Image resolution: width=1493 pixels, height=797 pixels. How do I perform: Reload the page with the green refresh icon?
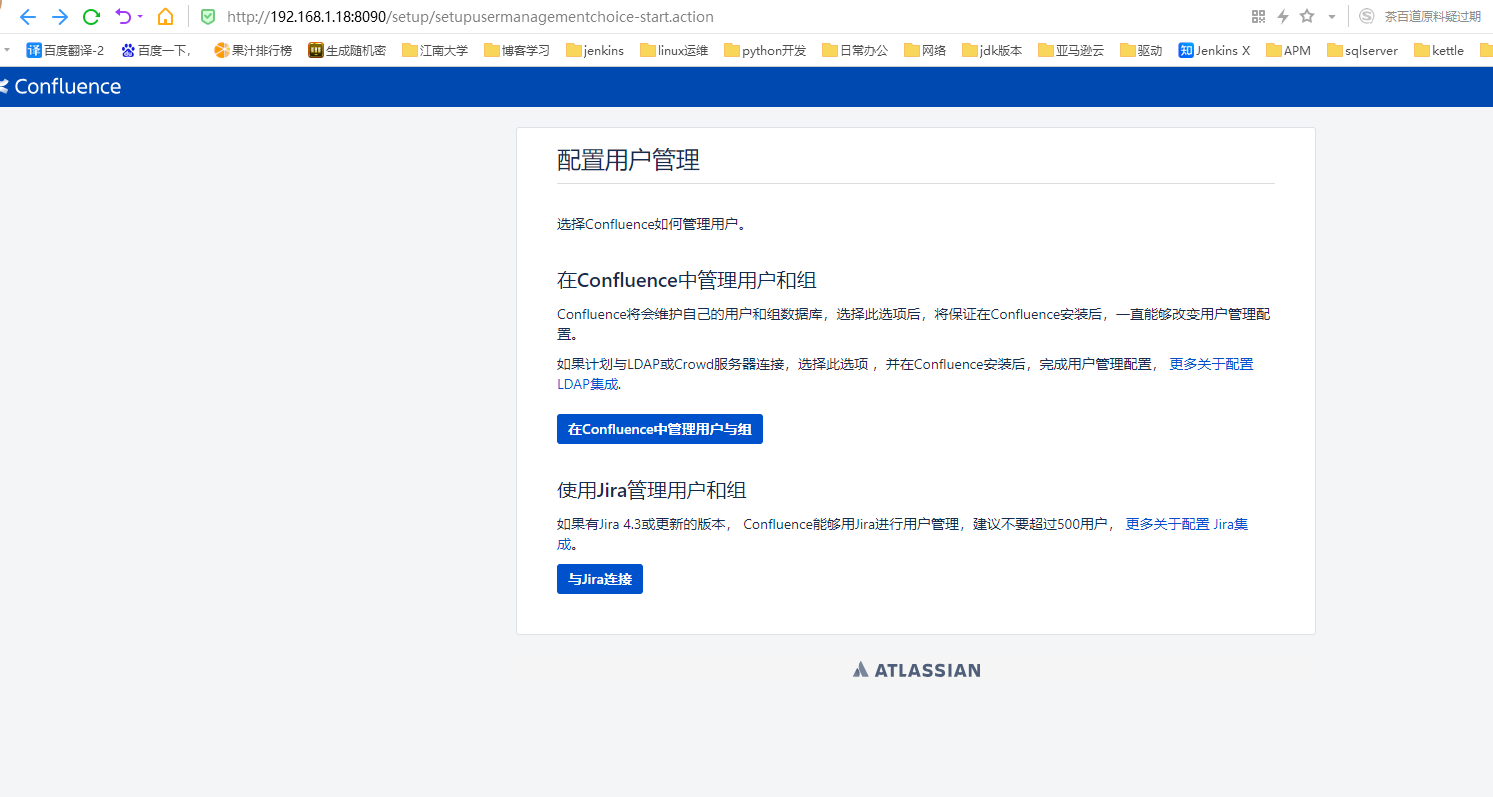(91, 17)
